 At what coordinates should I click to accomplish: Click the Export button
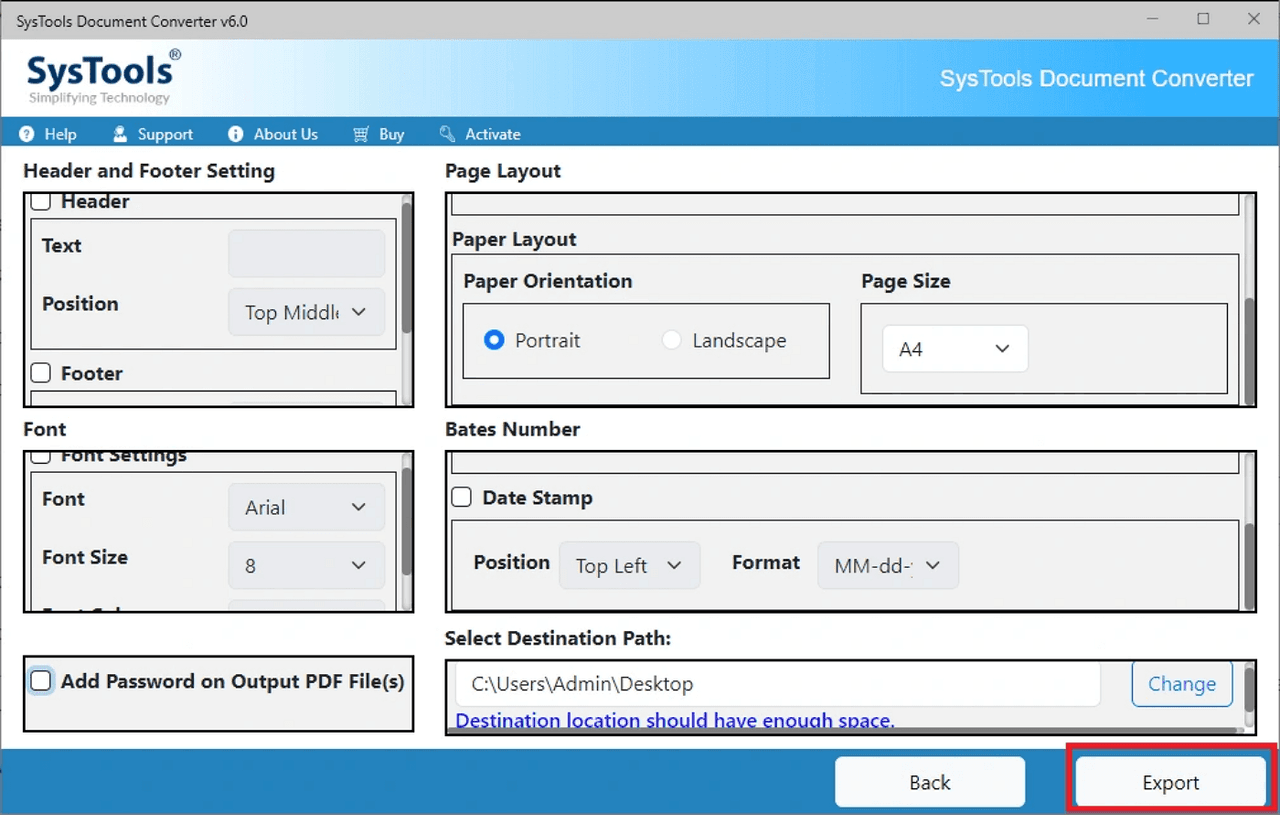click(x=1171, y=782)
